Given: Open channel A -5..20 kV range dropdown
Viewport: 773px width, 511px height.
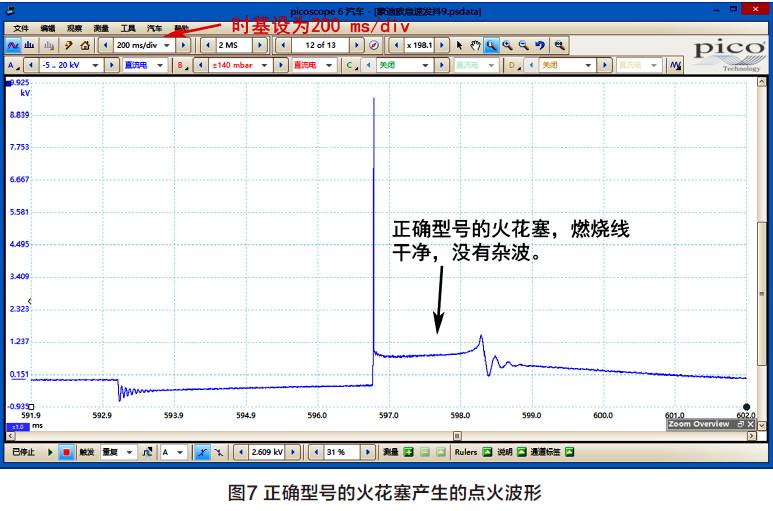Looking at the screenshot, I should pyautogui.click(x=96, y=65).
